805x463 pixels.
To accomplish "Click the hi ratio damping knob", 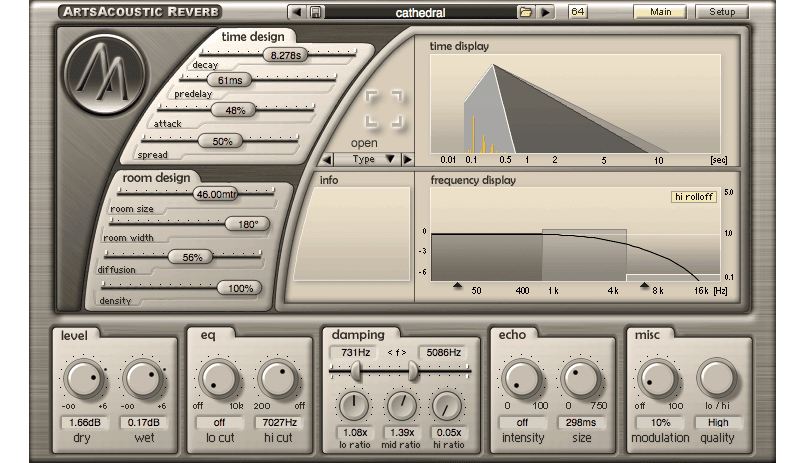I will [x=447, y=406].
